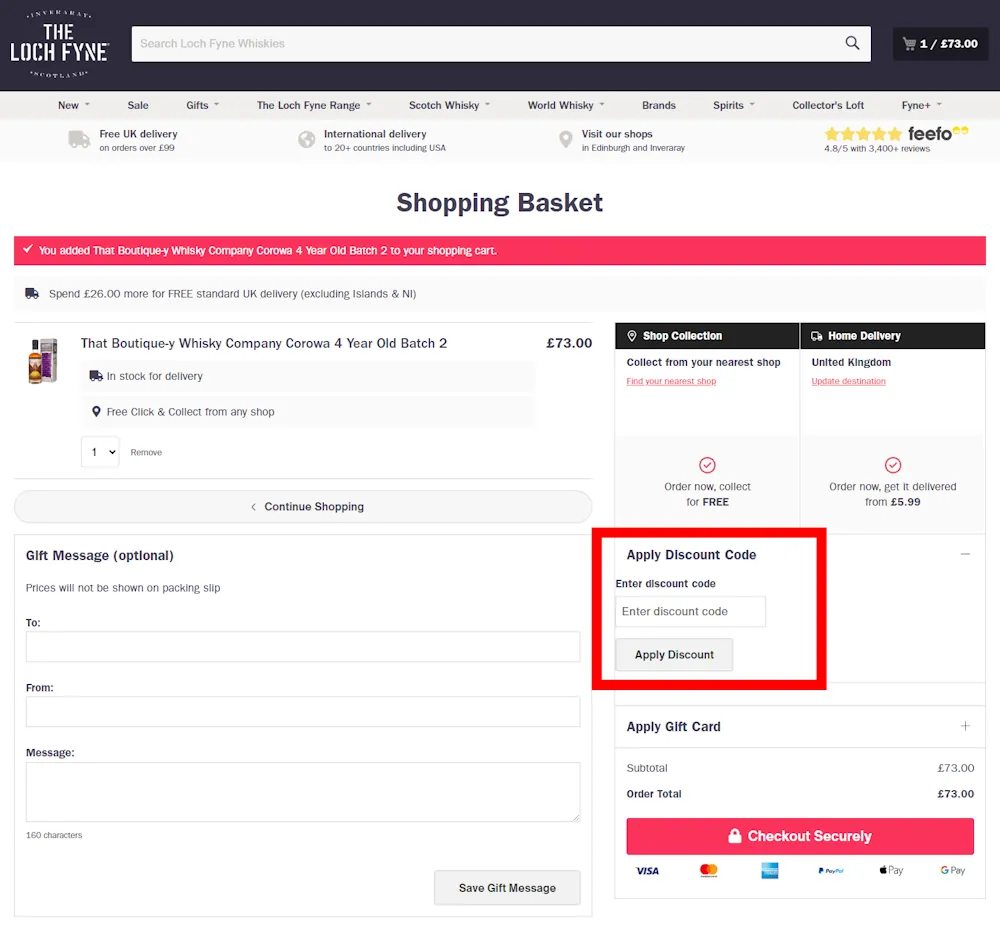Collapse the Apply Discount Code section

pos(966,554)
